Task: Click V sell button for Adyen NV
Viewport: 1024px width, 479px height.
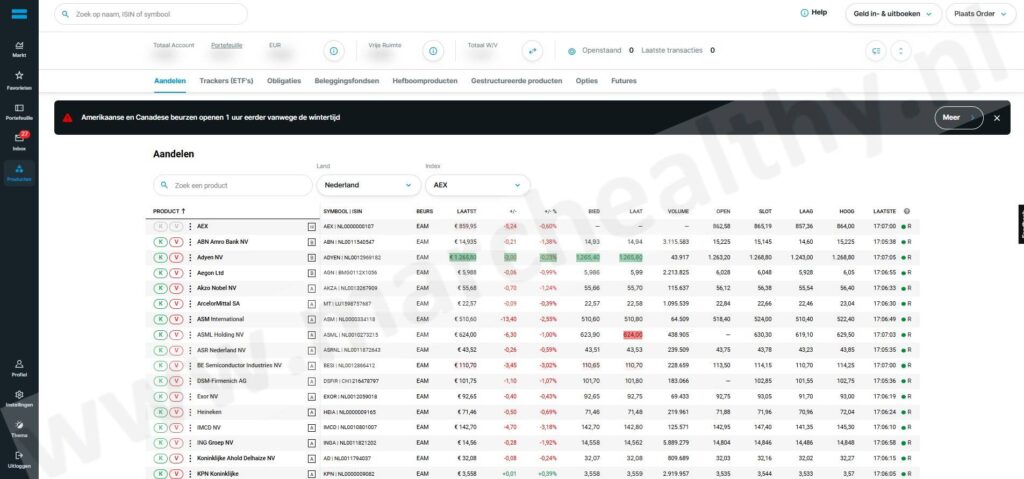Action: click(176, 257)
